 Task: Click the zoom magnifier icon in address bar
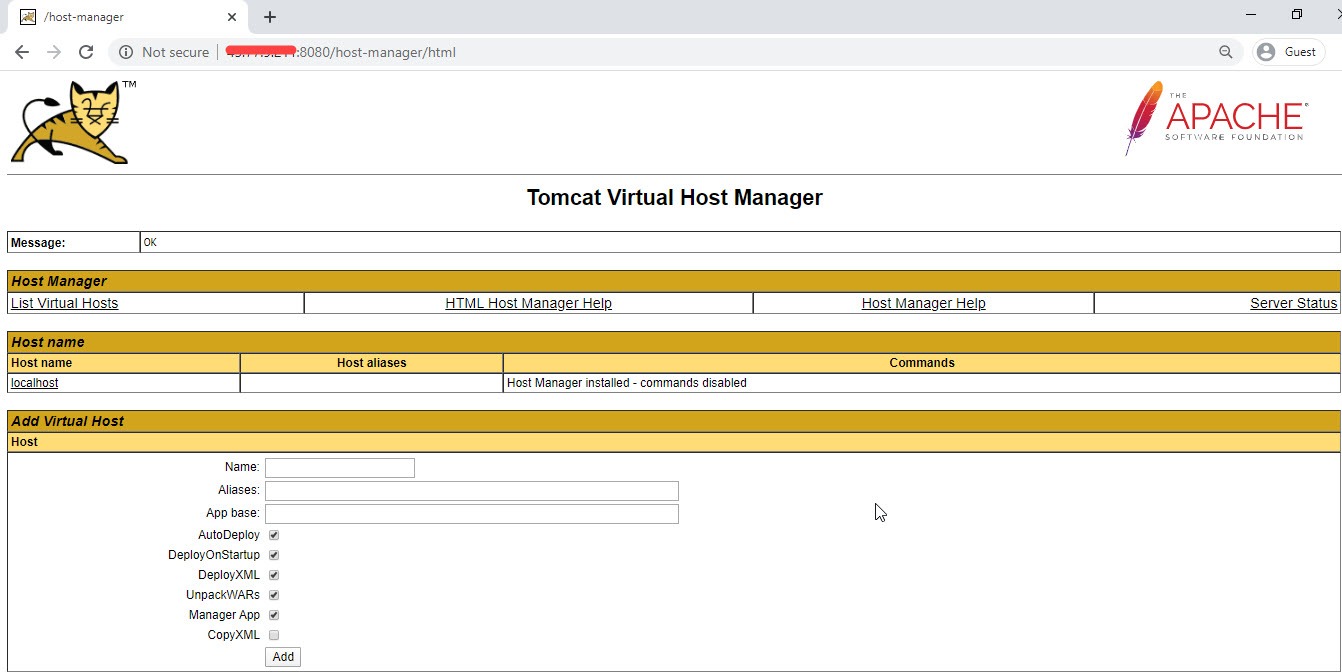pyautogui.click(x=1226, y=52)
